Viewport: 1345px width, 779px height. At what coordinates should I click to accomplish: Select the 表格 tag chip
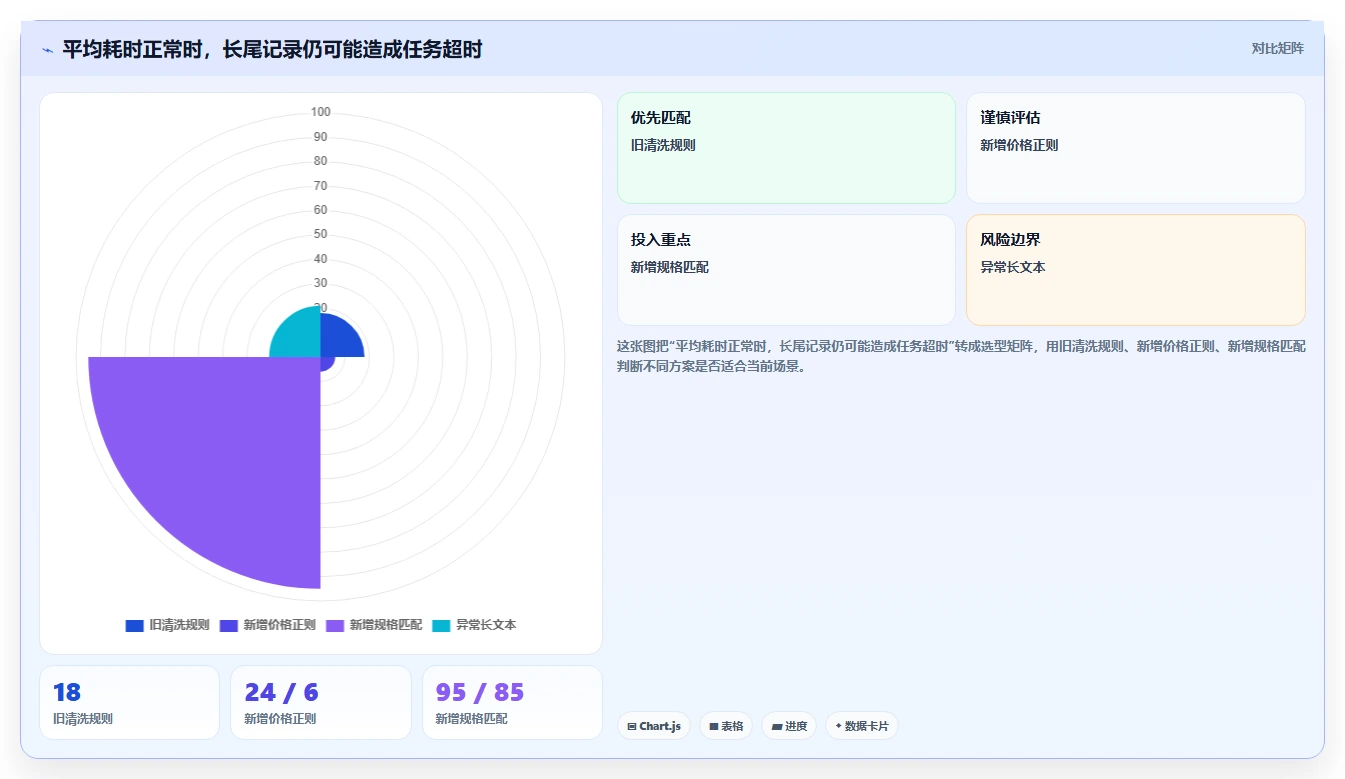pyautogui.click(x=726, y=726)
